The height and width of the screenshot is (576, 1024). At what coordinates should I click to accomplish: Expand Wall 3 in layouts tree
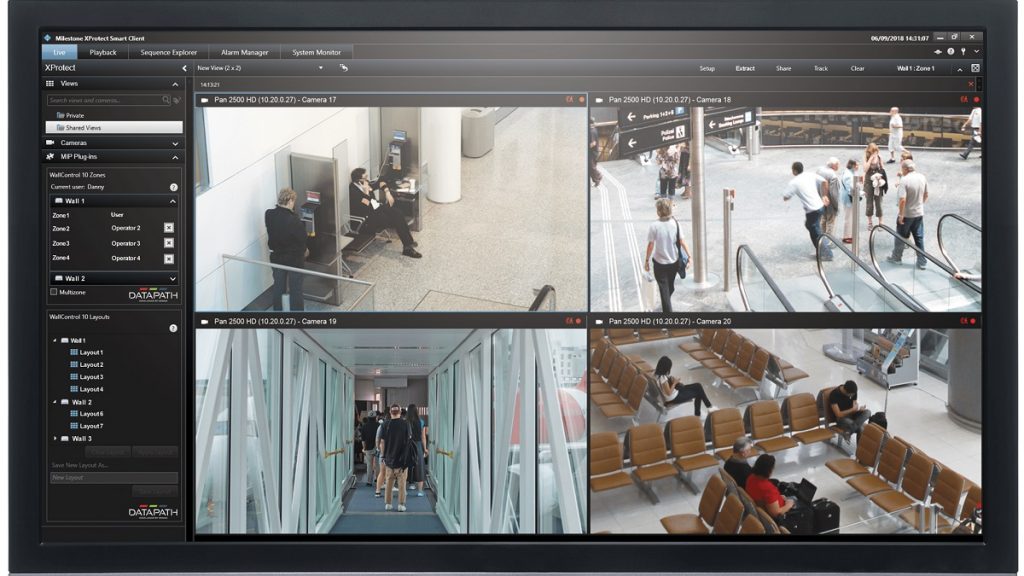55,439
